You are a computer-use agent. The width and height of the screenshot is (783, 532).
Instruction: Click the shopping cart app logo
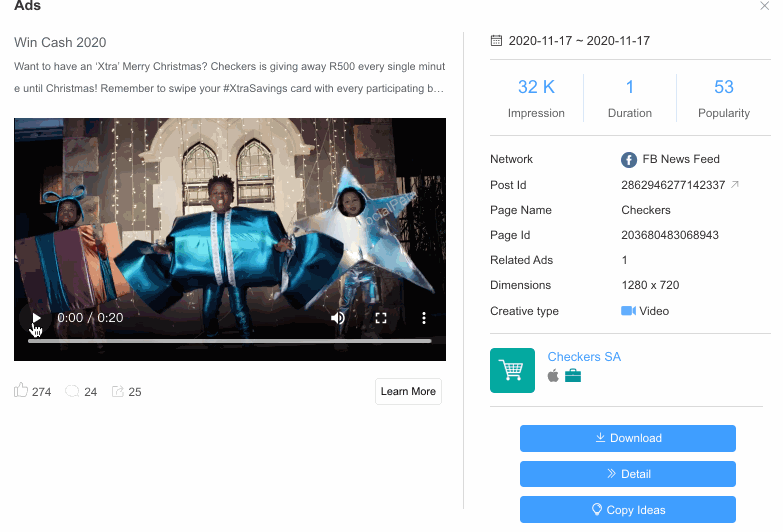point(512,371)
